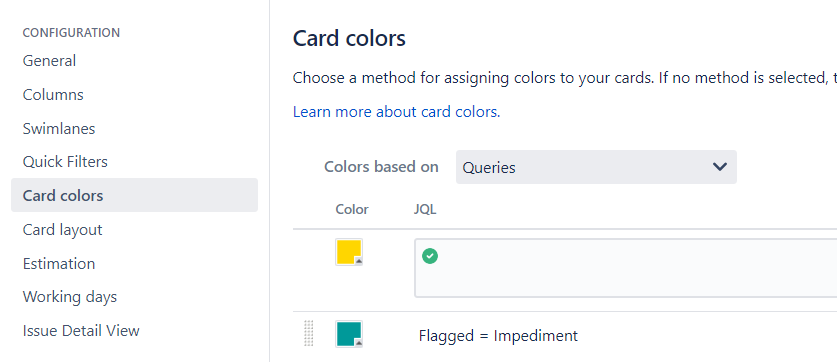The image size is (837, 362).
Task: Click the green JQL validation checkmark icon
Action: pyautogui.click(x=430, y=256)
